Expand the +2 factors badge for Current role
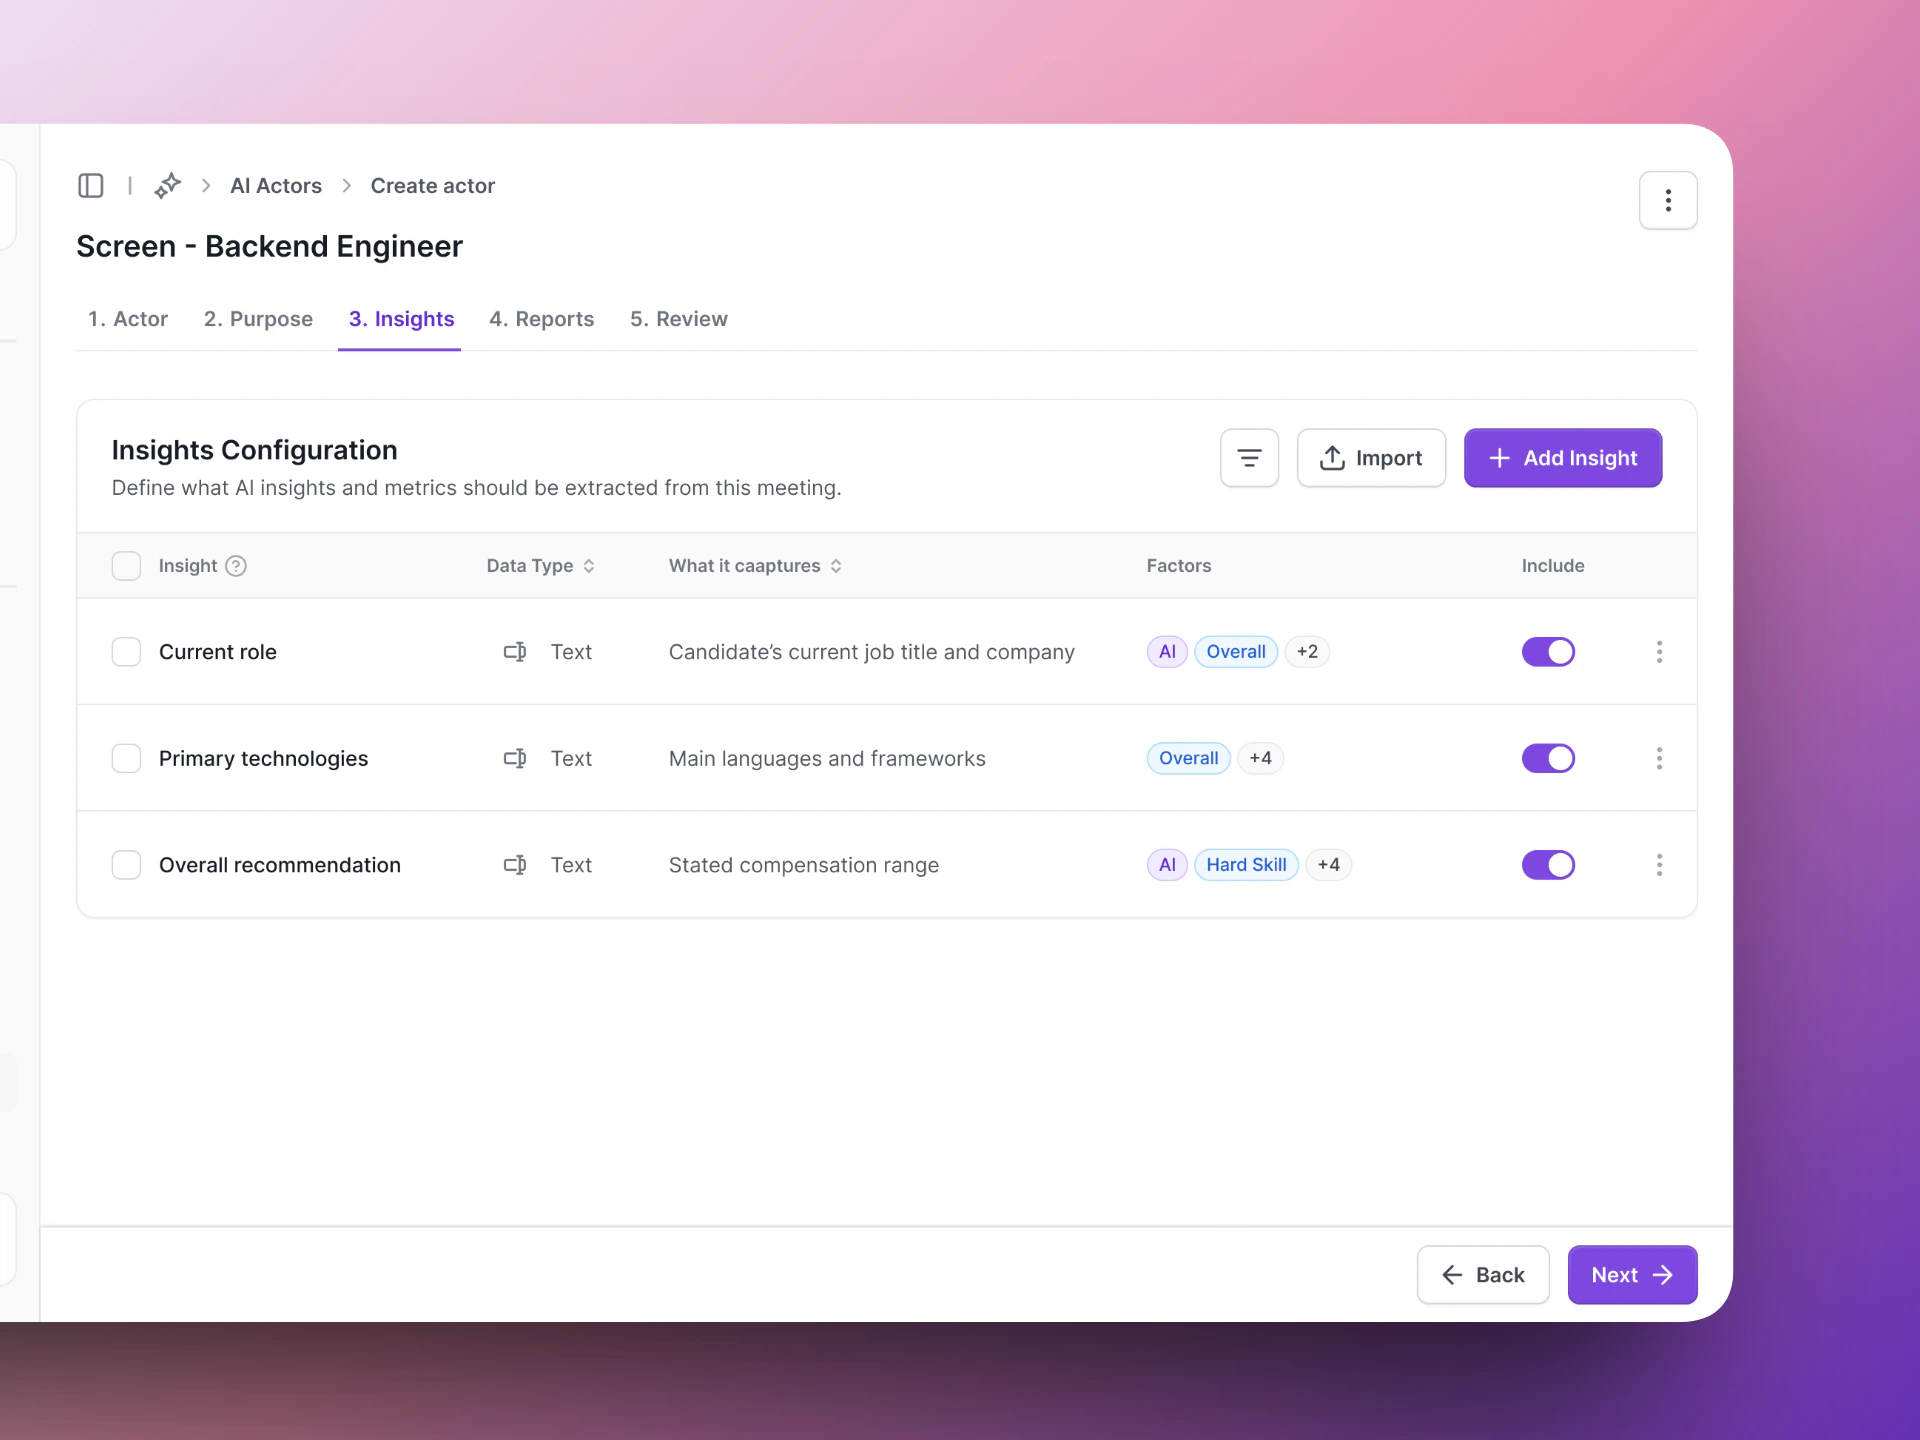The image size is (1920, 1440). pos(1306,652)
